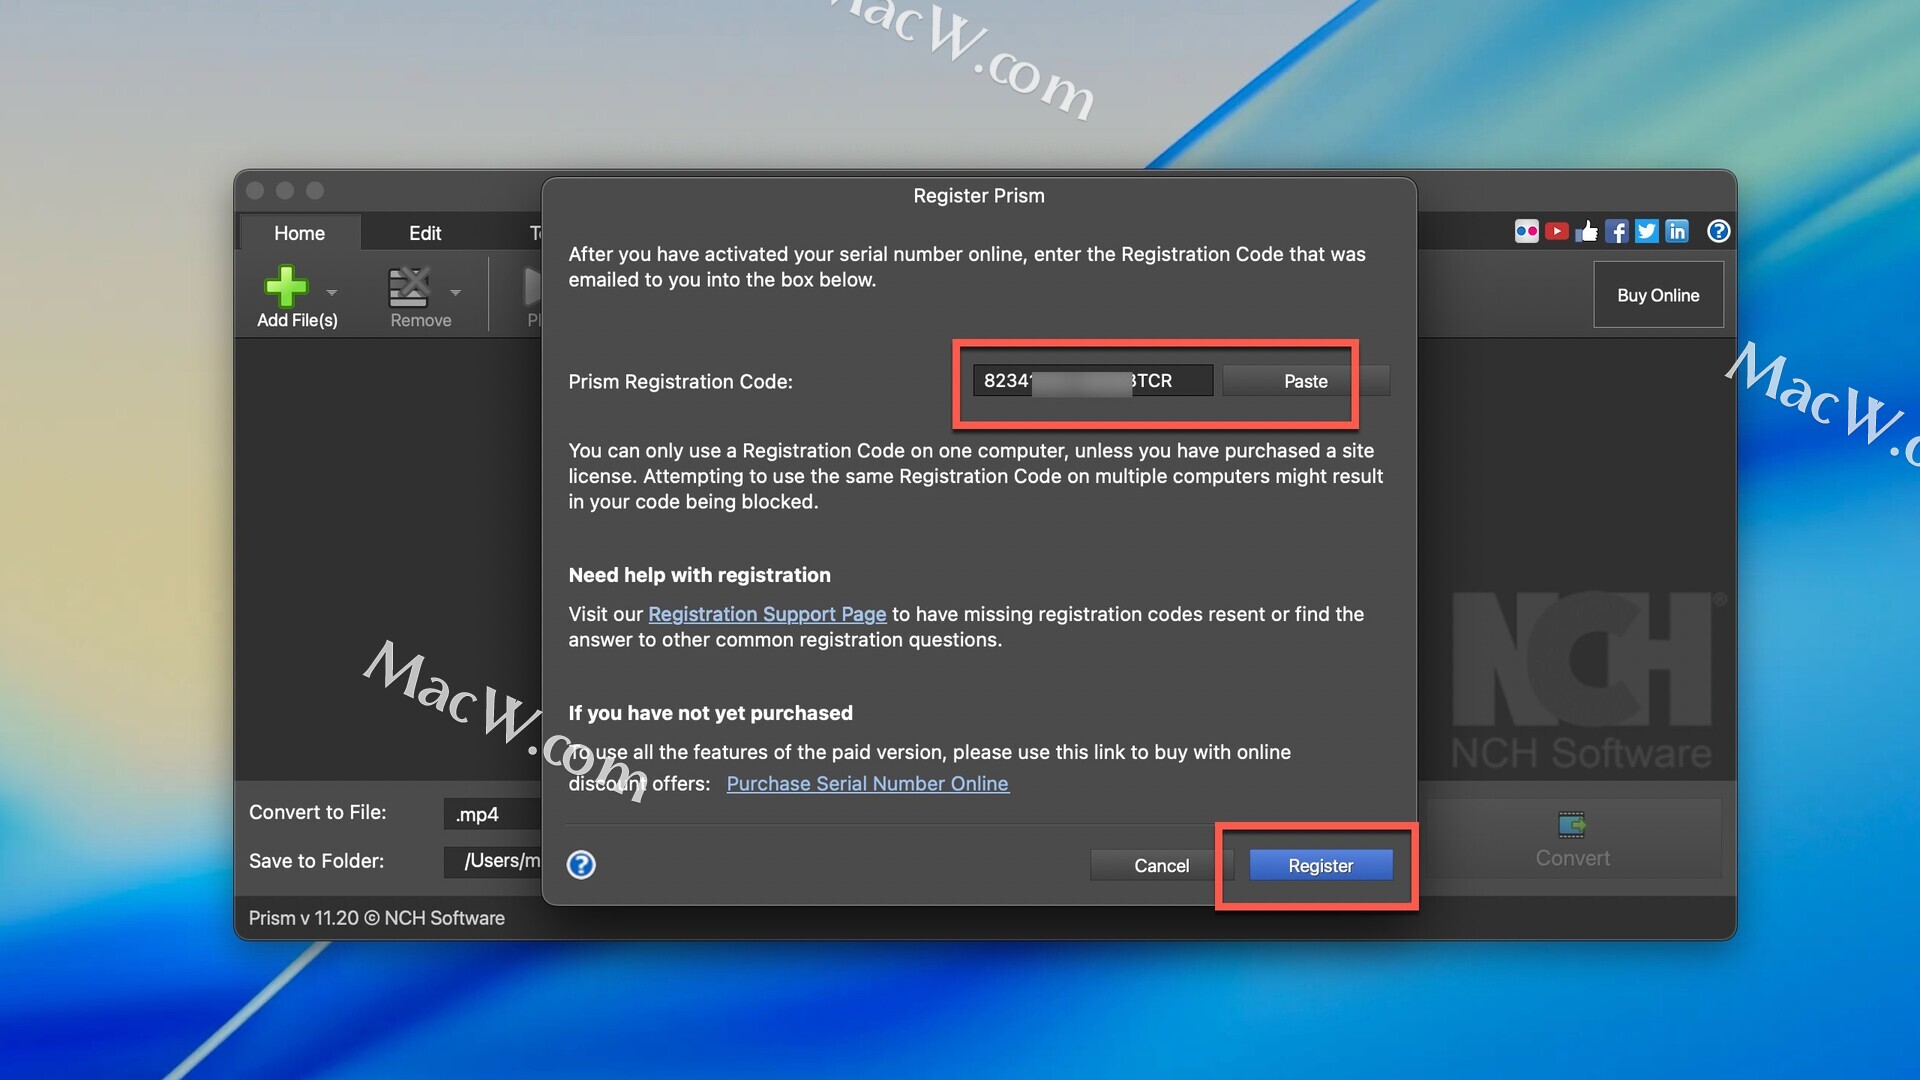This screenshot has height=1080, width=1920.
Task: Click the Cancel button in dialog
Action: 1161,866
